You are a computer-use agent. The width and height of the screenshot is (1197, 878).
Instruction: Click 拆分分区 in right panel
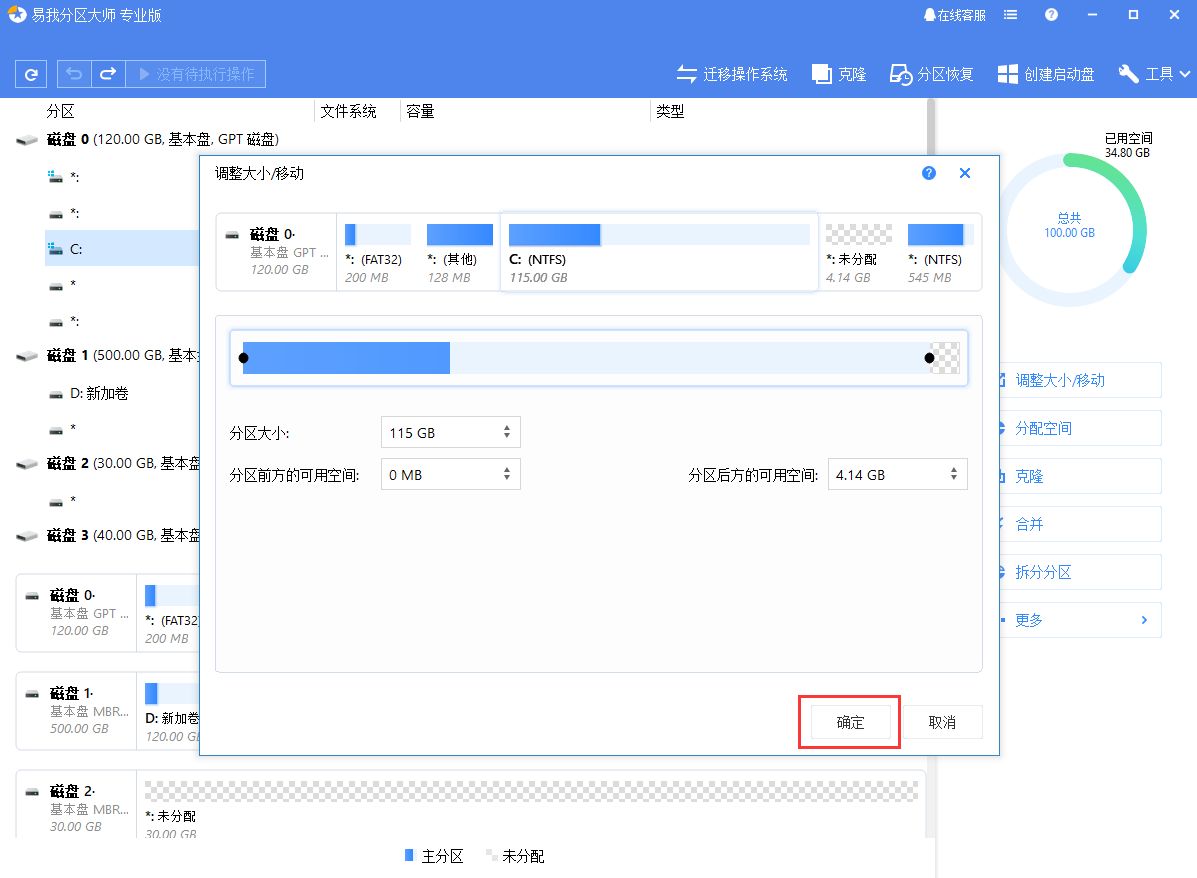coord(1079,572)
